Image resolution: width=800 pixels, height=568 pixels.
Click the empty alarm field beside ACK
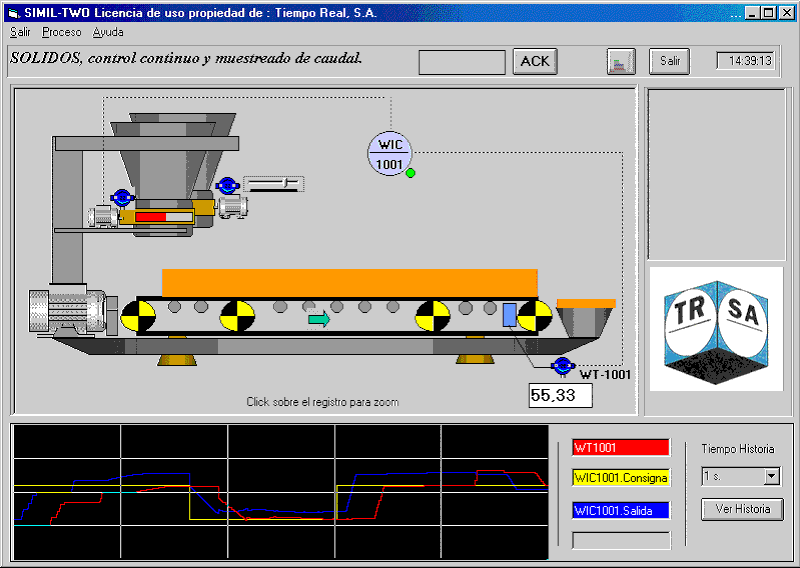462,62
